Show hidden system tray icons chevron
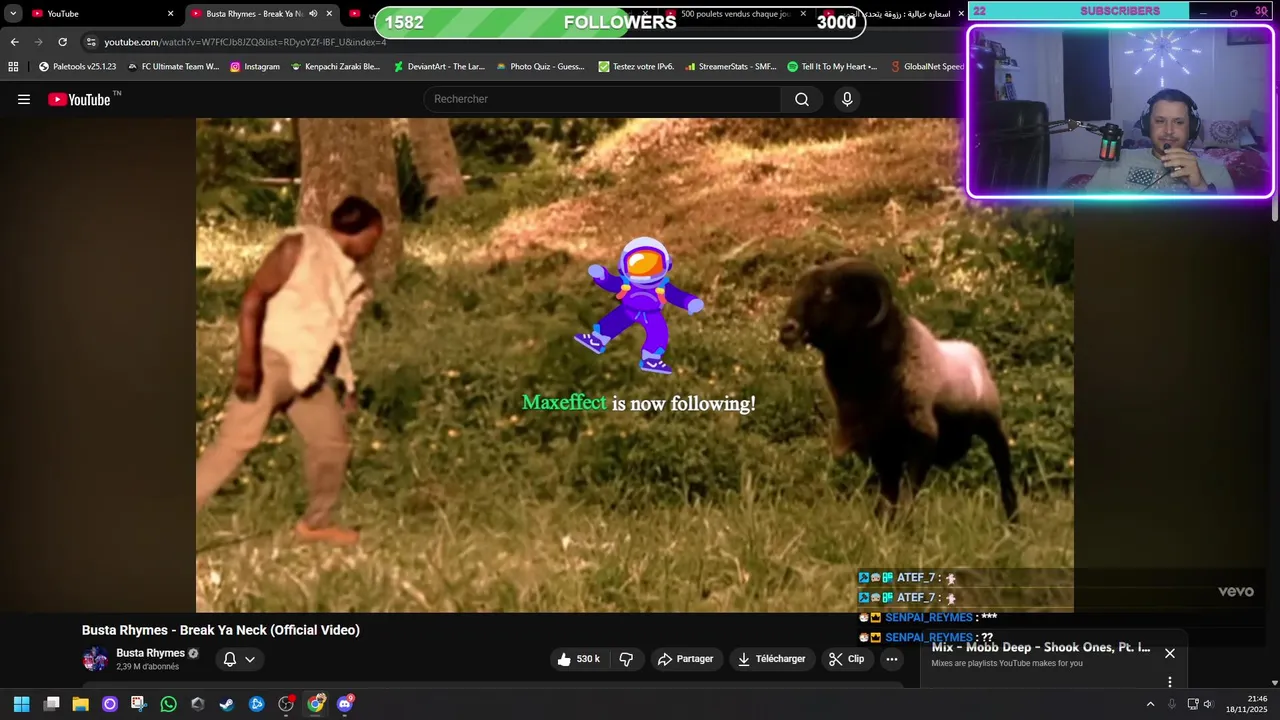 pyautogui.click(x=1150, y=704)
